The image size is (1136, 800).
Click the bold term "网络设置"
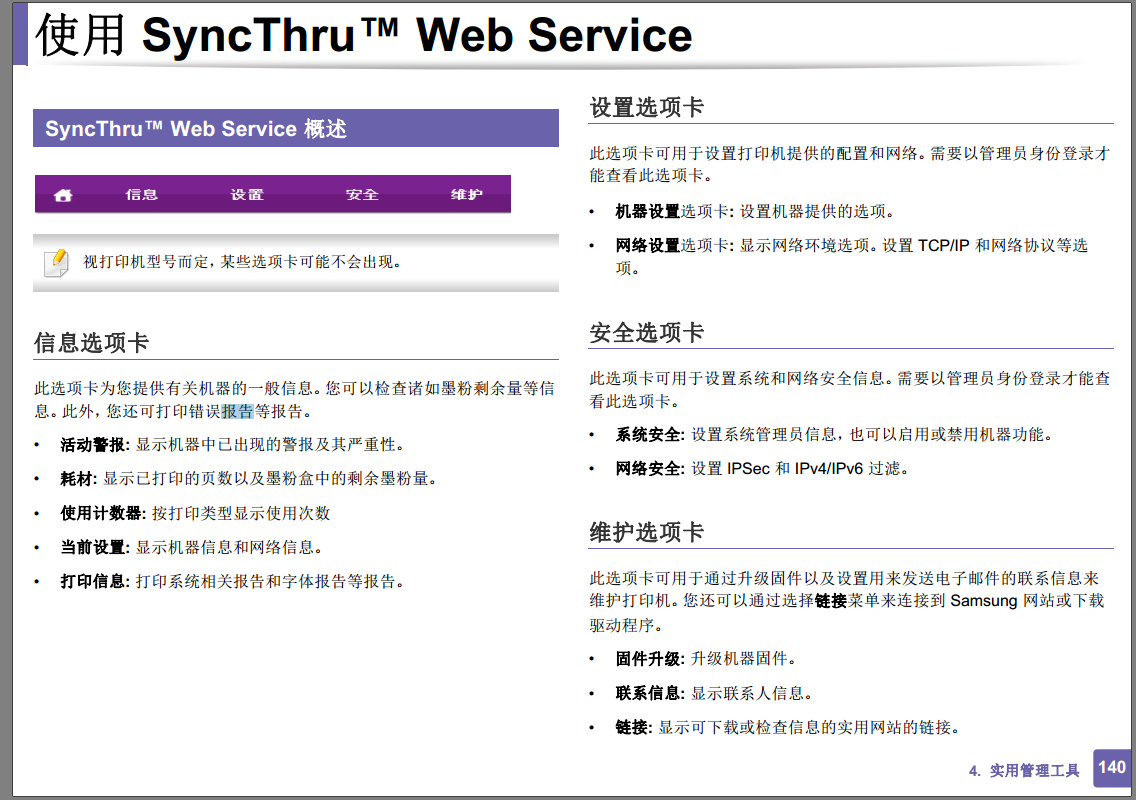pyautogui.click(x=648, y=246)
